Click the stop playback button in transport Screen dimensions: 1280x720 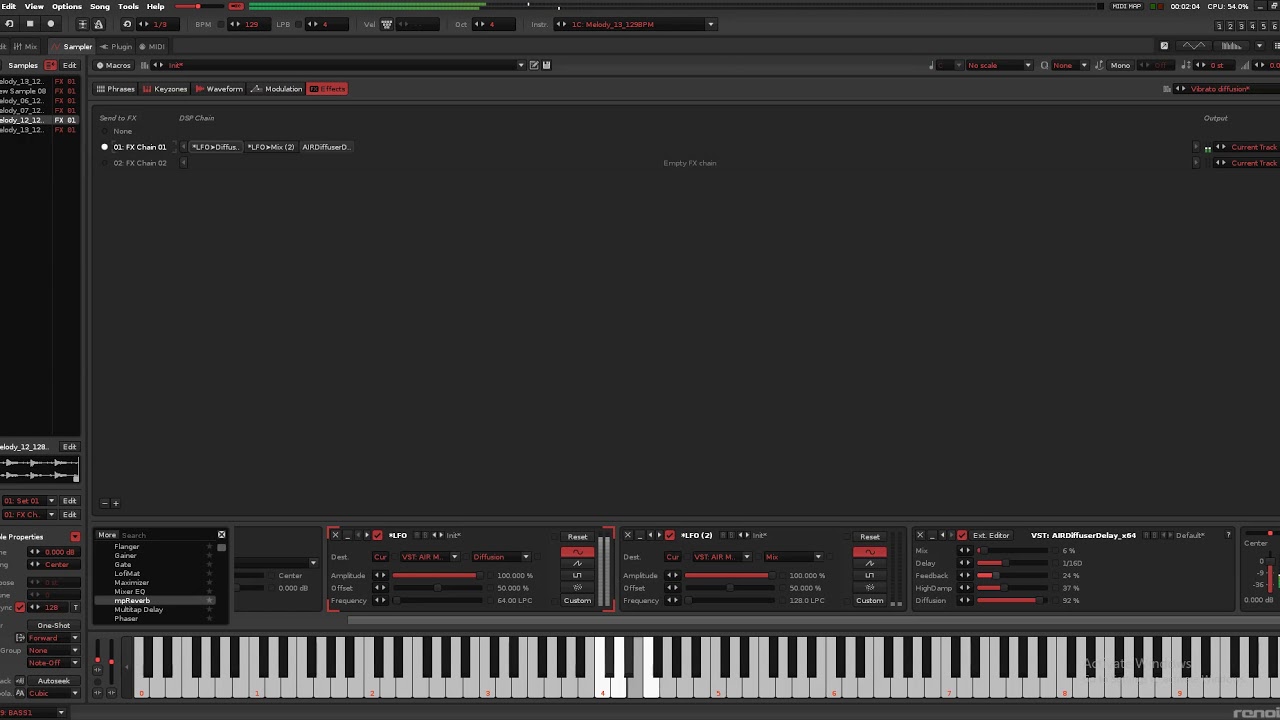[30, 24]
